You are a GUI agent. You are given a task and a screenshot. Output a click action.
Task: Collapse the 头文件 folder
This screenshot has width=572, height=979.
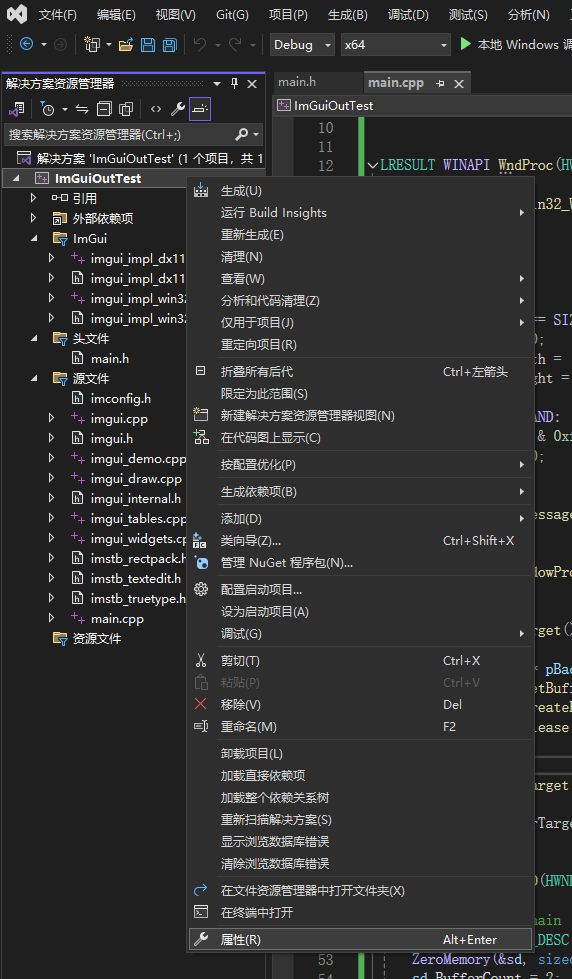click(x=34, y=338)
